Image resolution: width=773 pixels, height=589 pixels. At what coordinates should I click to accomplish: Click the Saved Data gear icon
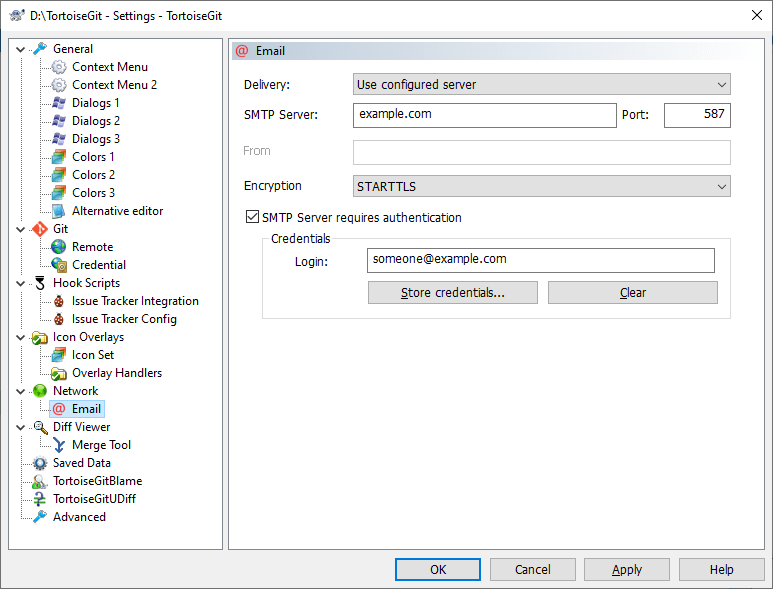tap(40, 463)
